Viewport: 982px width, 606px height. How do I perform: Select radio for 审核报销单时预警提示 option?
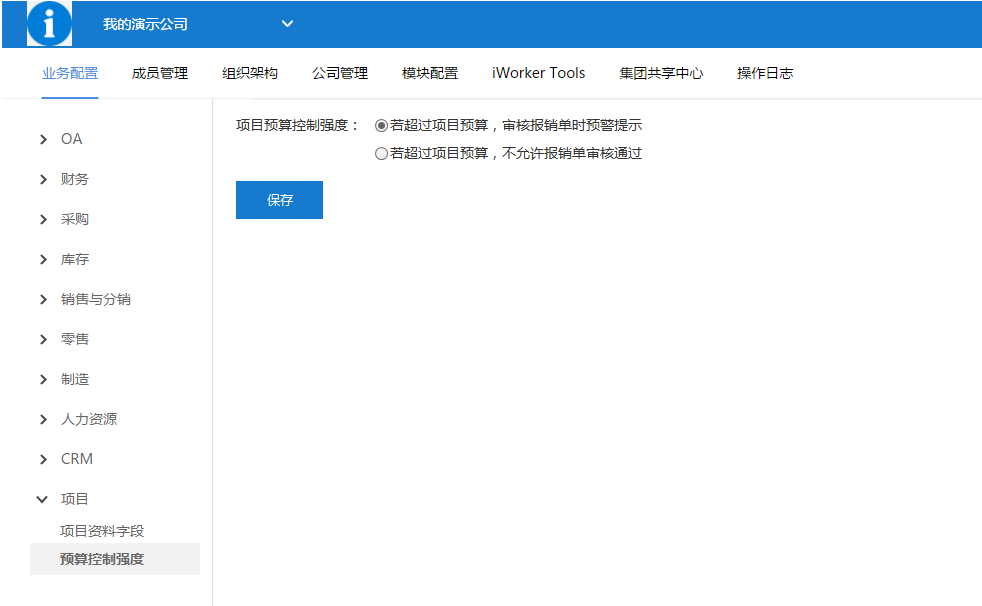point(381,126)
